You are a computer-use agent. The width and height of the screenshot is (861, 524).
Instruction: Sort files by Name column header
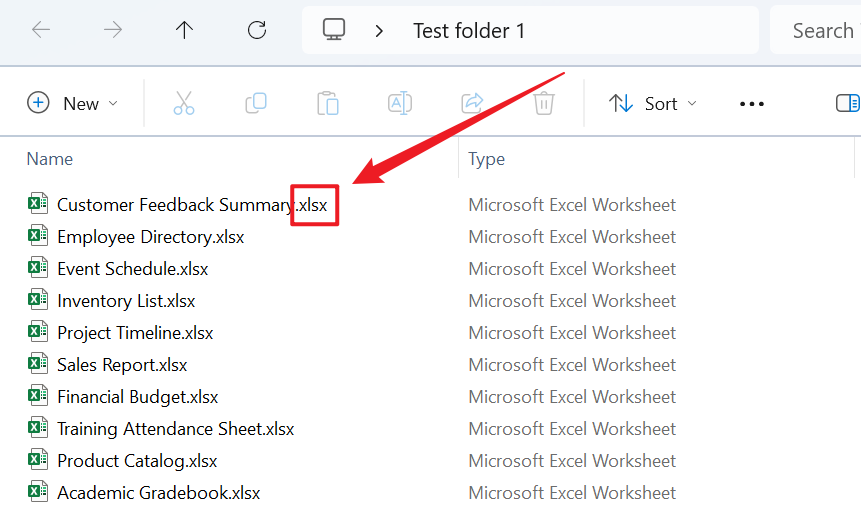(x=50, y=159)
